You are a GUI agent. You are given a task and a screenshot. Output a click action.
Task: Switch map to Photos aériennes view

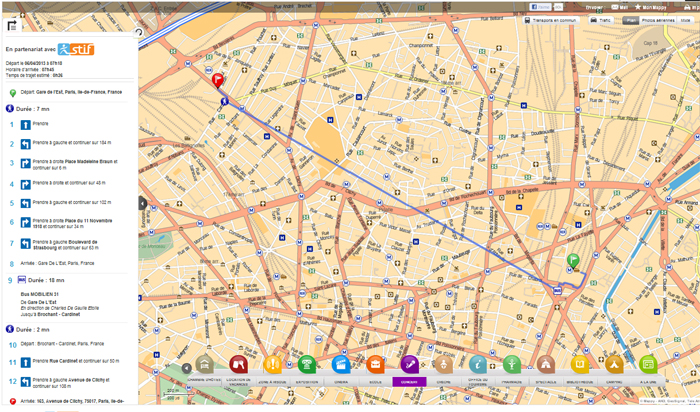coord(657,19)
